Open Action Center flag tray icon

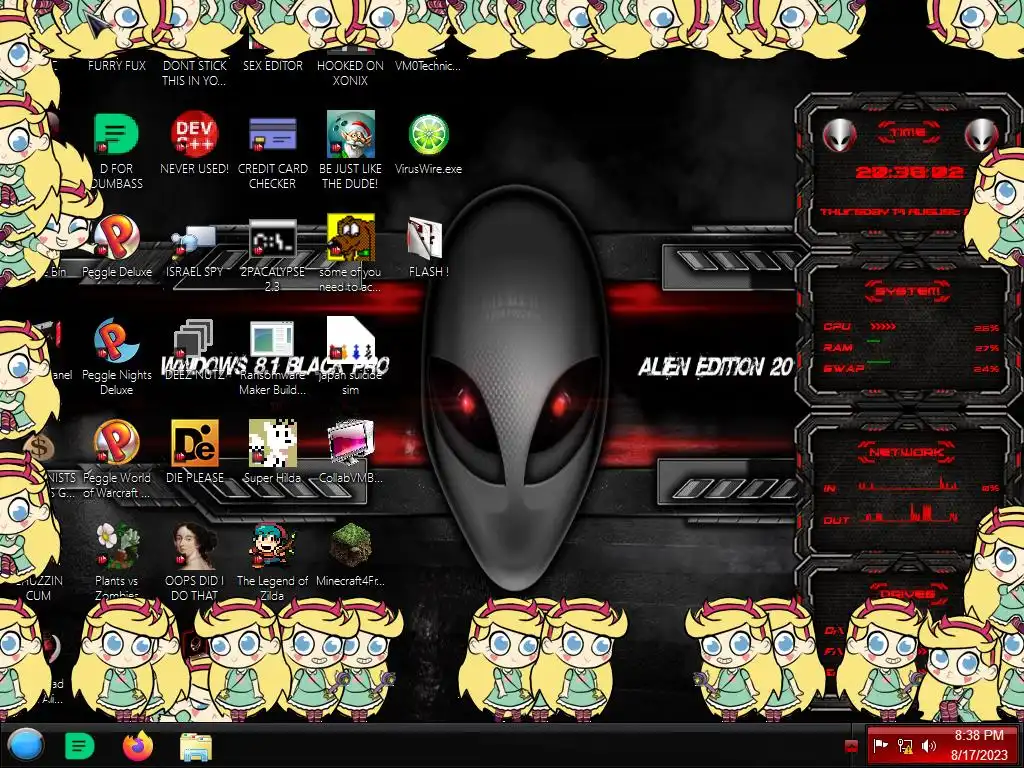(x=880, y=745)
